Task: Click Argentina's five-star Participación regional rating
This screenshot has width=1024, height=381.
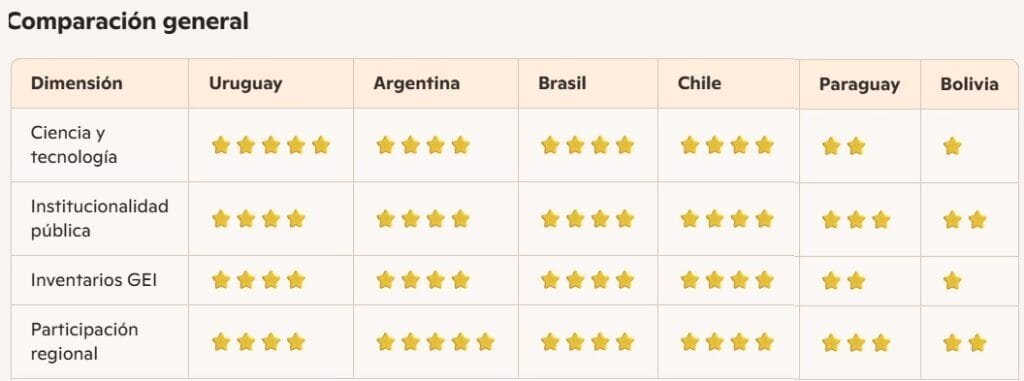Action: (x=436, y=342)
